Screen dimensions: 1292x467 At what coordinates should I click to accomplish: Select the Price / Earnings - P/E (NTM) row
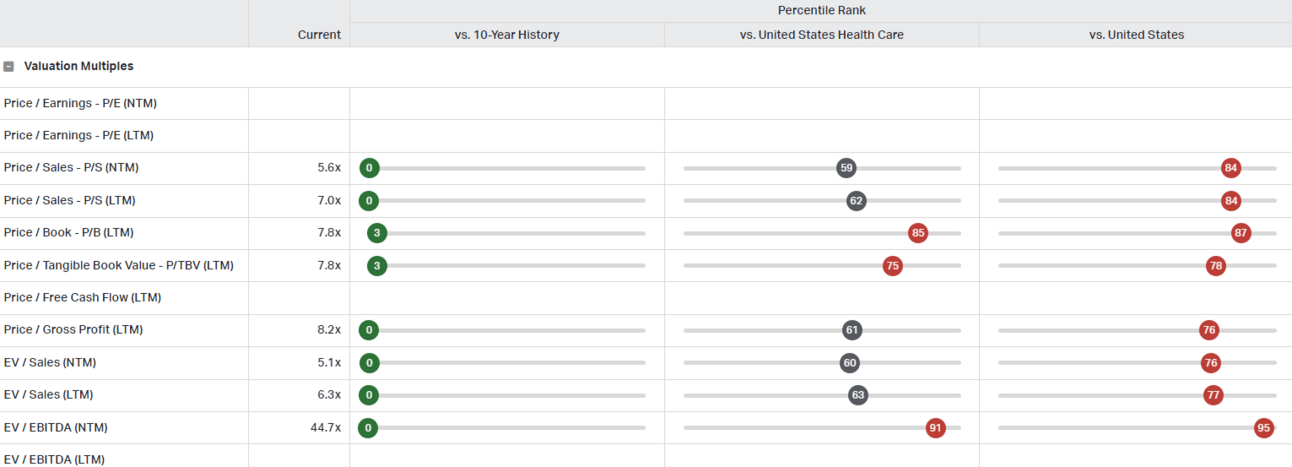coord(646,103)
